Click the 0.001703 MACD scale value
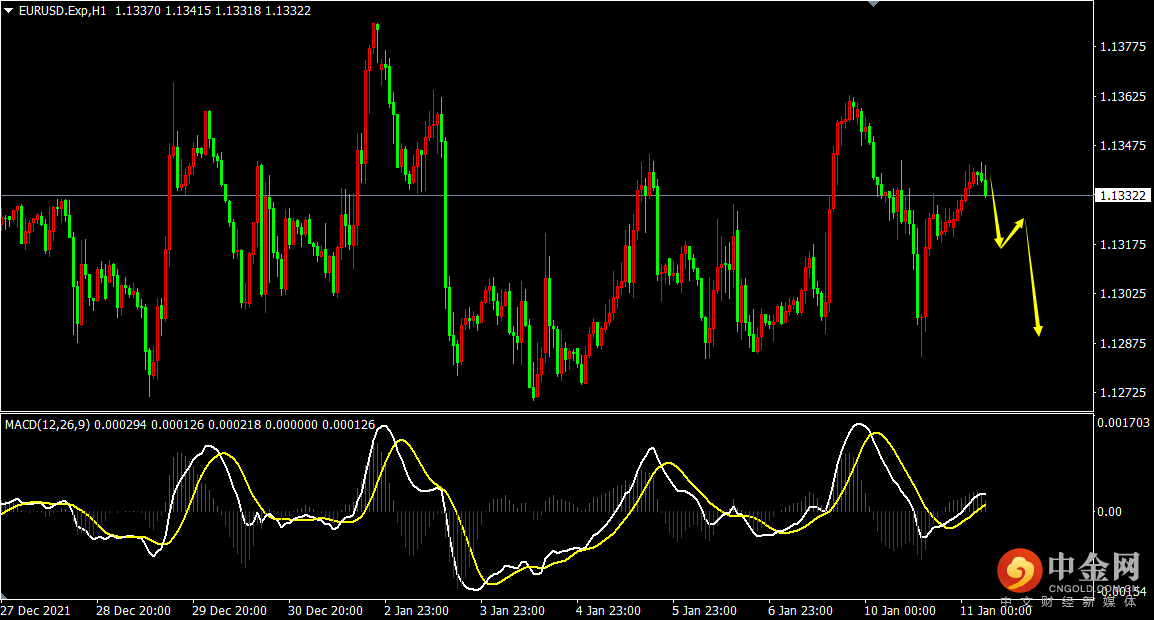Image resolution: width=1154 pixels, height=620 pixels. (1124, 423)
